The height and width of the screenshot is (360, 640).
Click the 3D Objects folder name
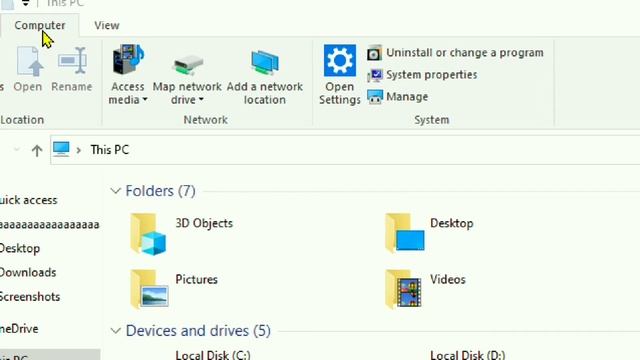[204, 223]
